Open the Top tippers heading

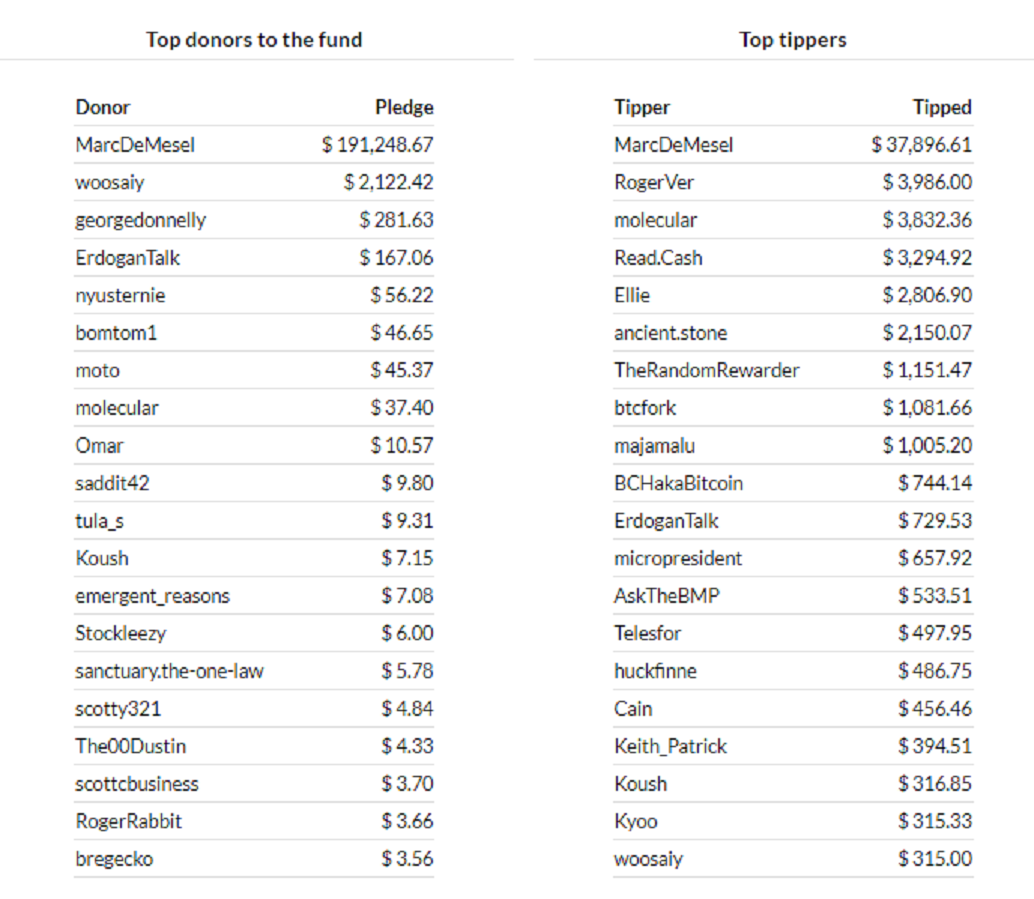[x=793, y=40]
